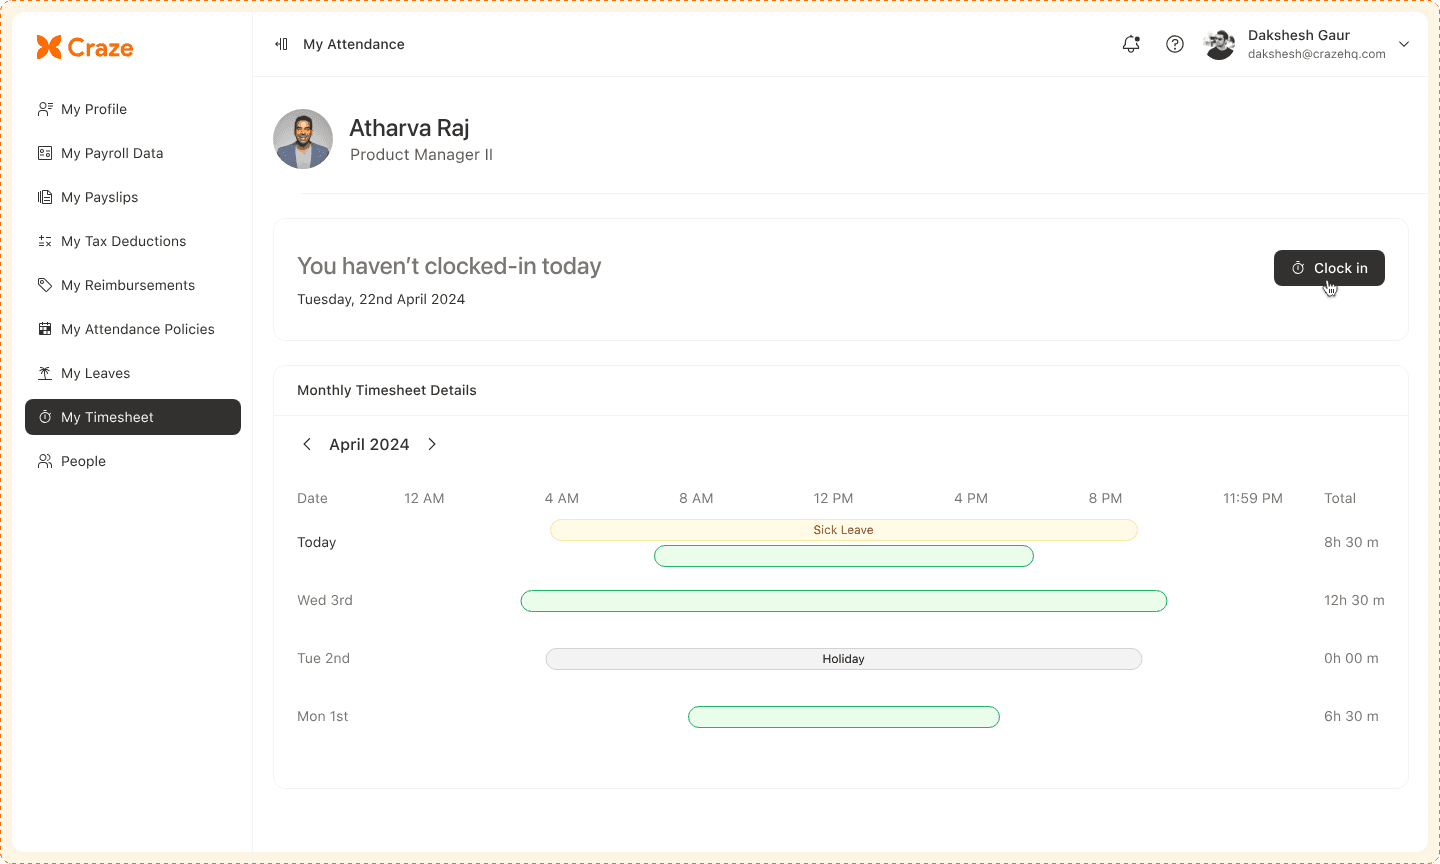The image size is (1440, 864).
Task: Select My Timesheet menu item
Action: coord(133,417)
